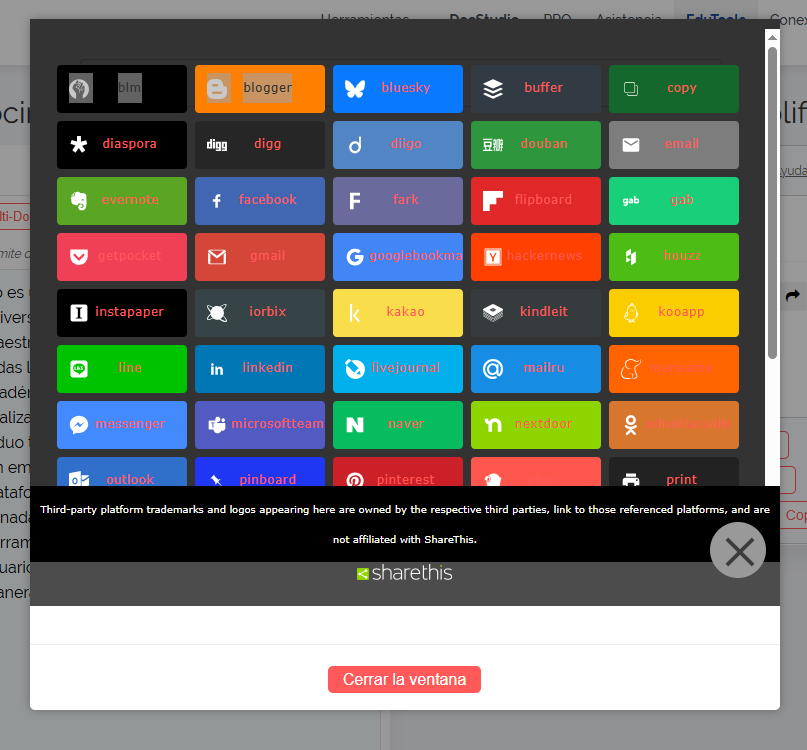Viewport: 807px width, 750px height.
Task: Share on houzz
Action: (674, 257)
